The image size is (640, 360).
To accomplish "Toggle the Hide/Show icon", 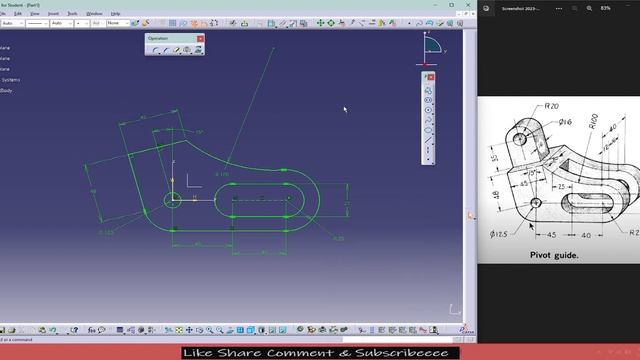I will pyautogui.click(x=272, y=330).
